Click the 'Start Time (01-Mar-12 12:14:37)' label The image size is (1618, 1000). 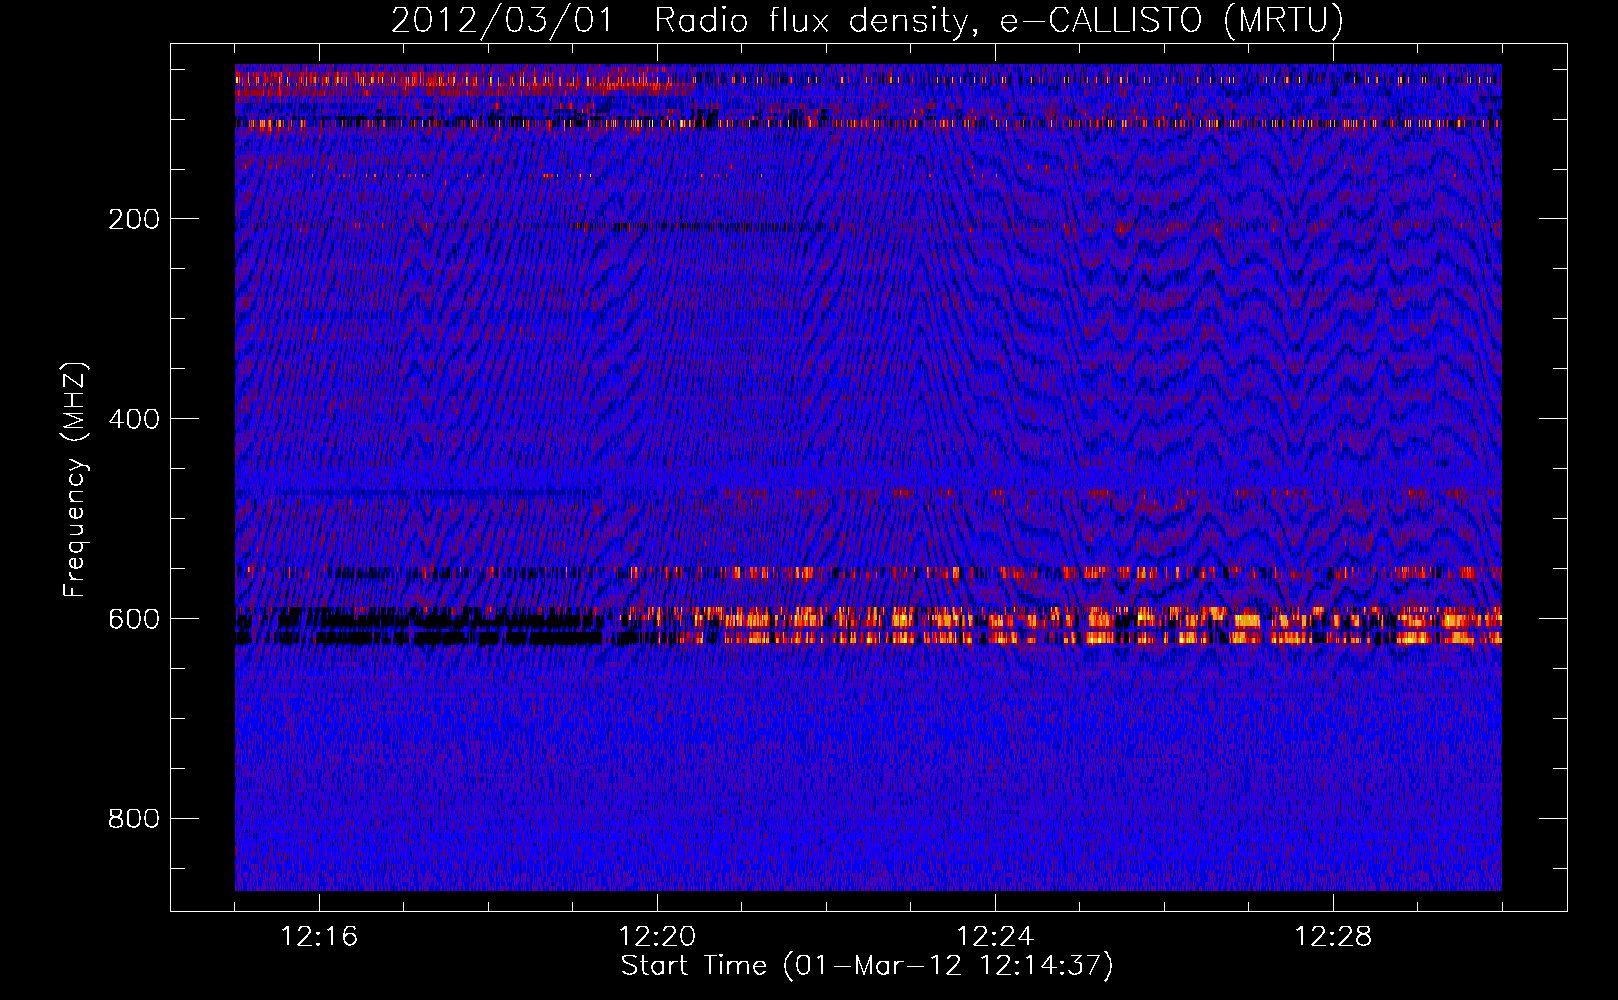coord(867,966)
